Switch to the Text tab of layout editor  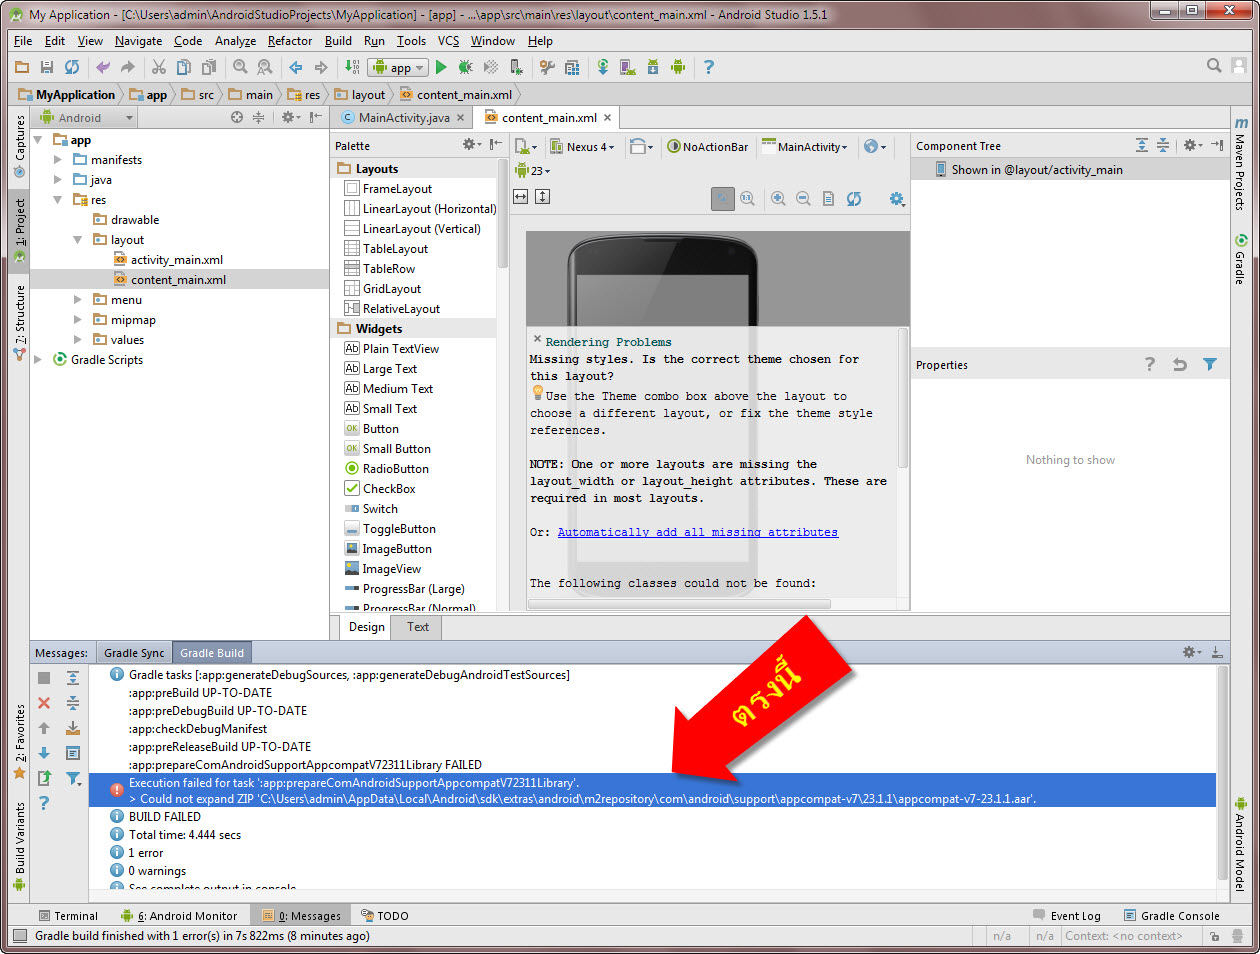click(418, 627)
